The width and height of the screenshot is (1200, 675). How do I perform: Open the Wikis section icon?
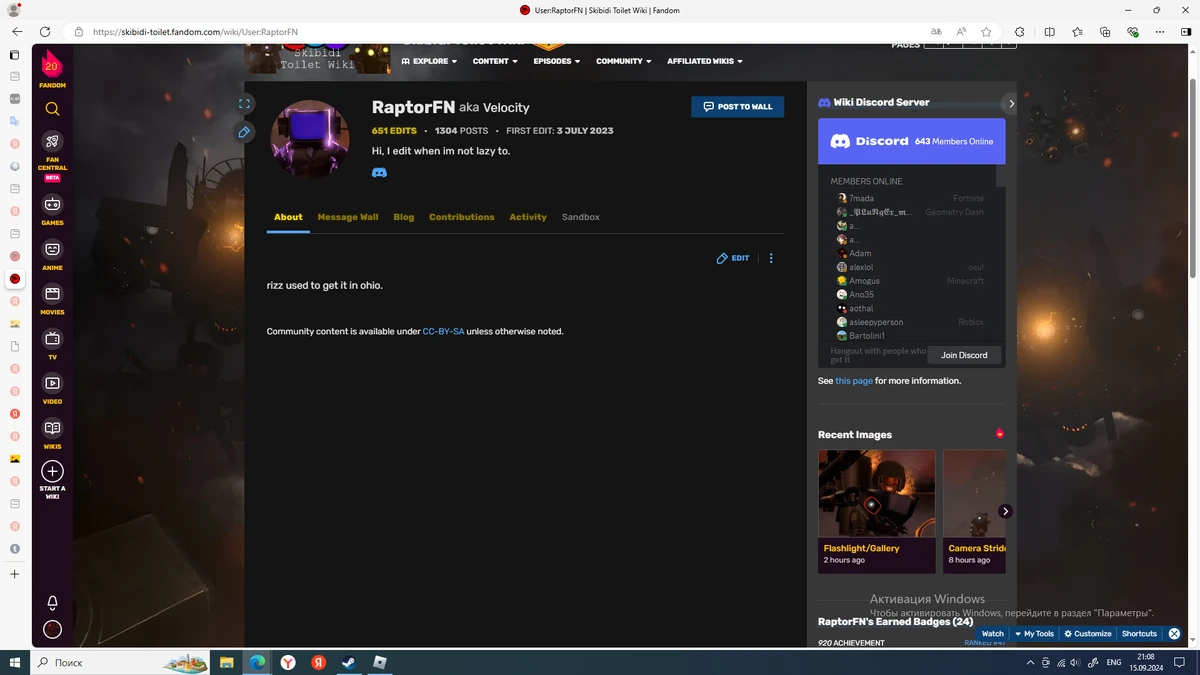tap(52, 427)
